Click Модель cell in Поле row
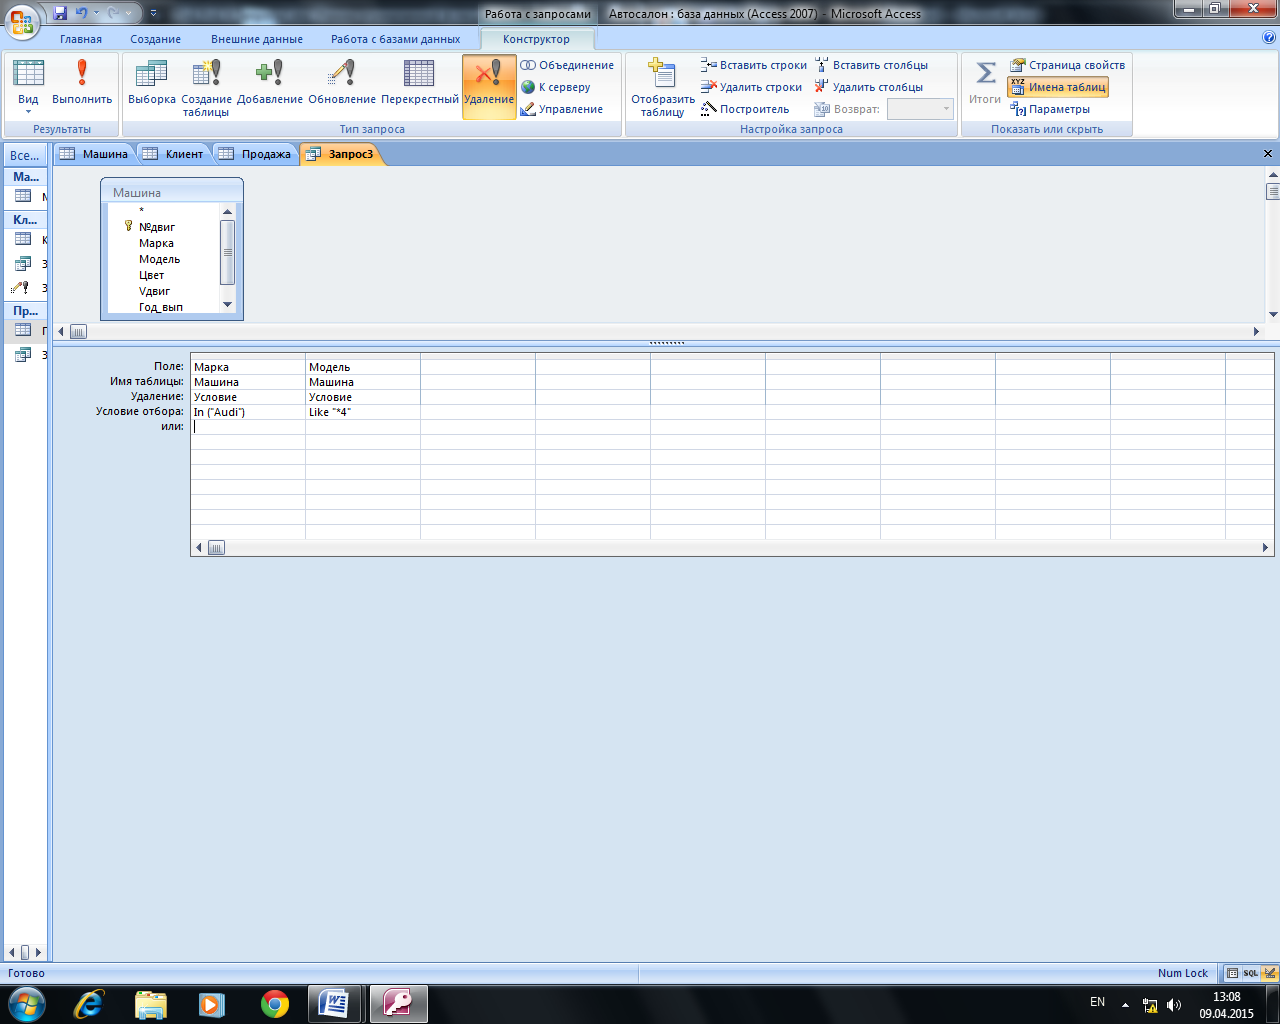The height and width of the screenshot is (1024, 1280). pyautogui.click(x=363, y=367)
